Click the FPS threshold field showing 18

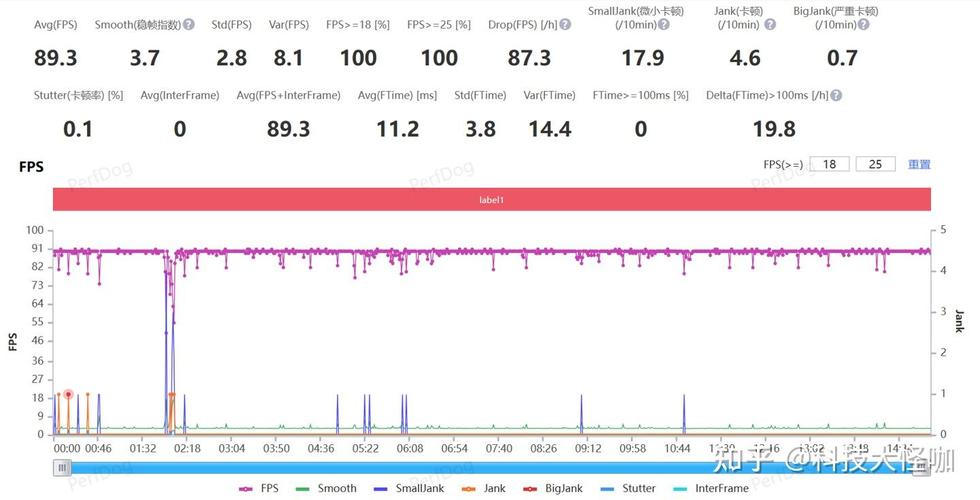click(x=829, y=164)
